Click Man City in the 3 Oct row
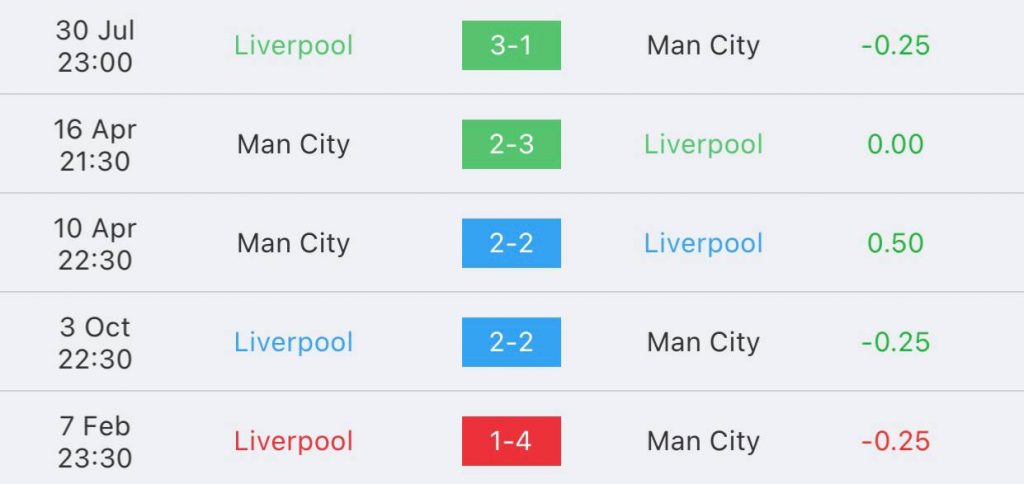Viewport: 1024px width, 484px height. point(703,342)
